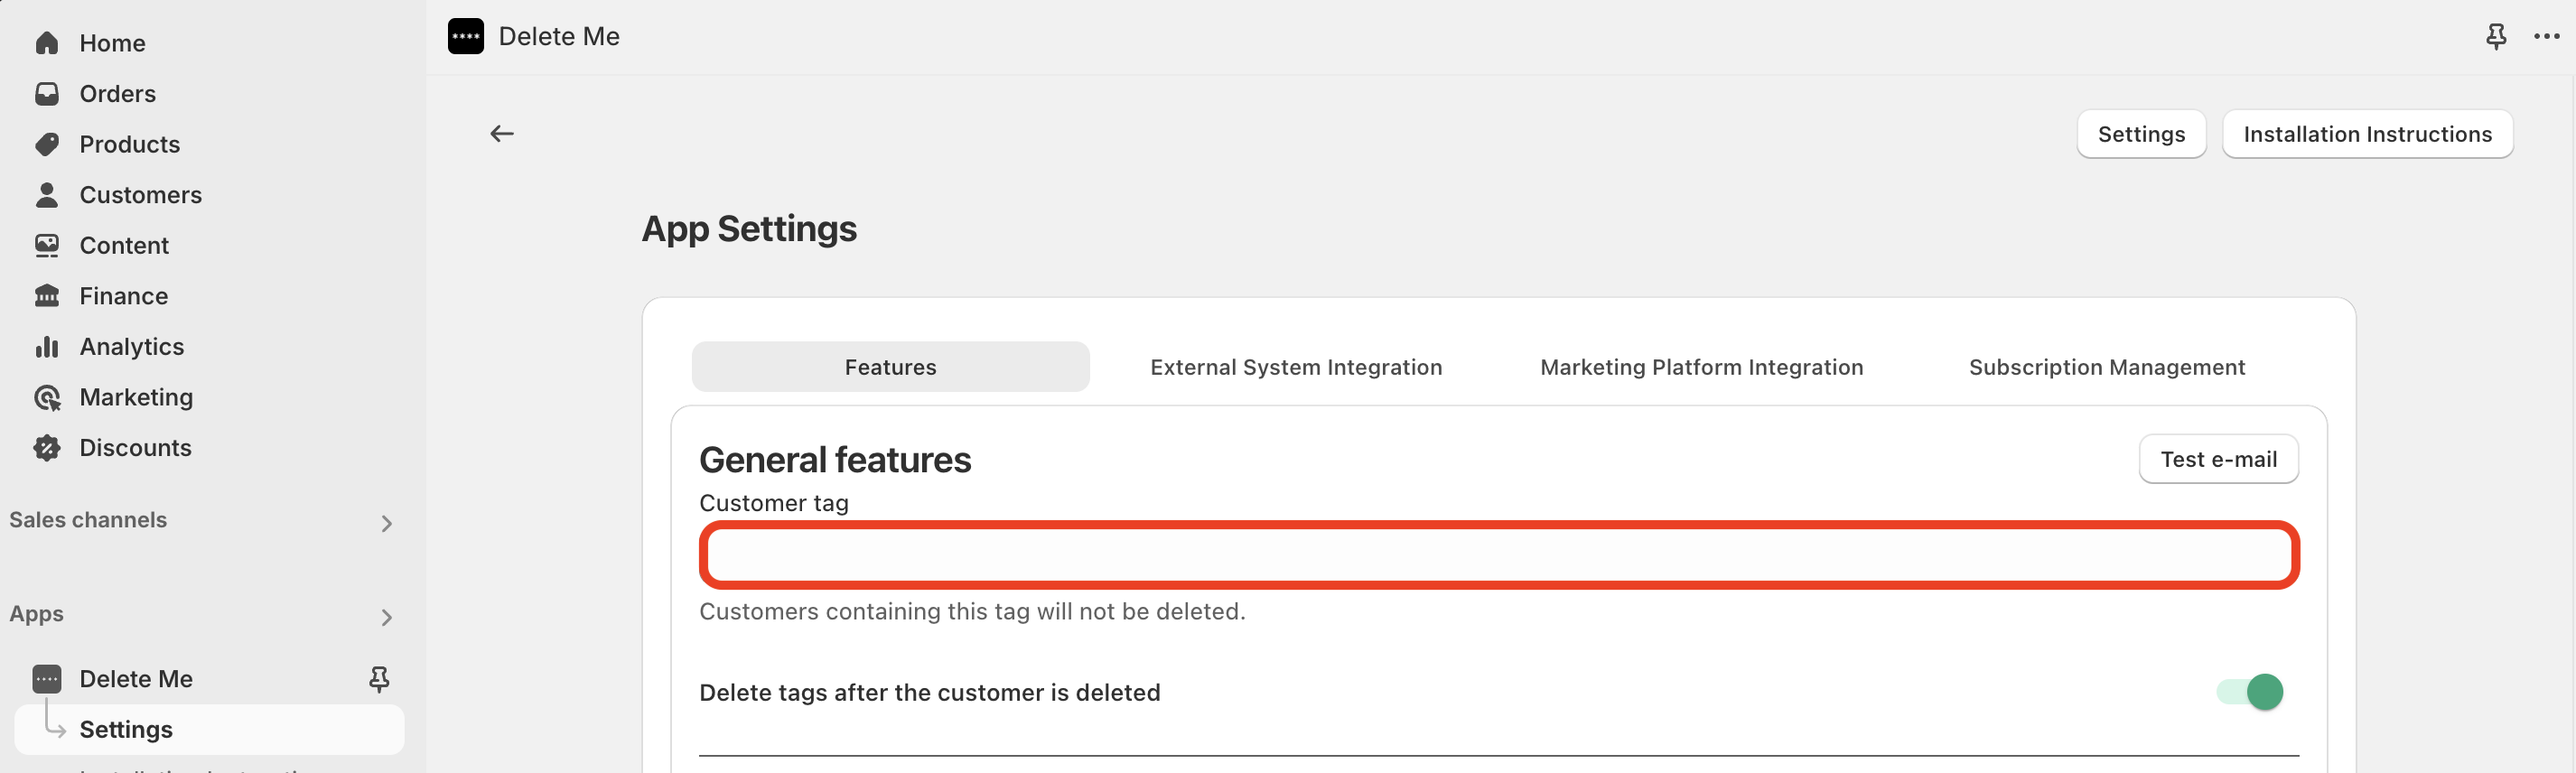This screenshot has height=773, width=2576.
Task: Click the Content image icon
Action: pos(47,245)
